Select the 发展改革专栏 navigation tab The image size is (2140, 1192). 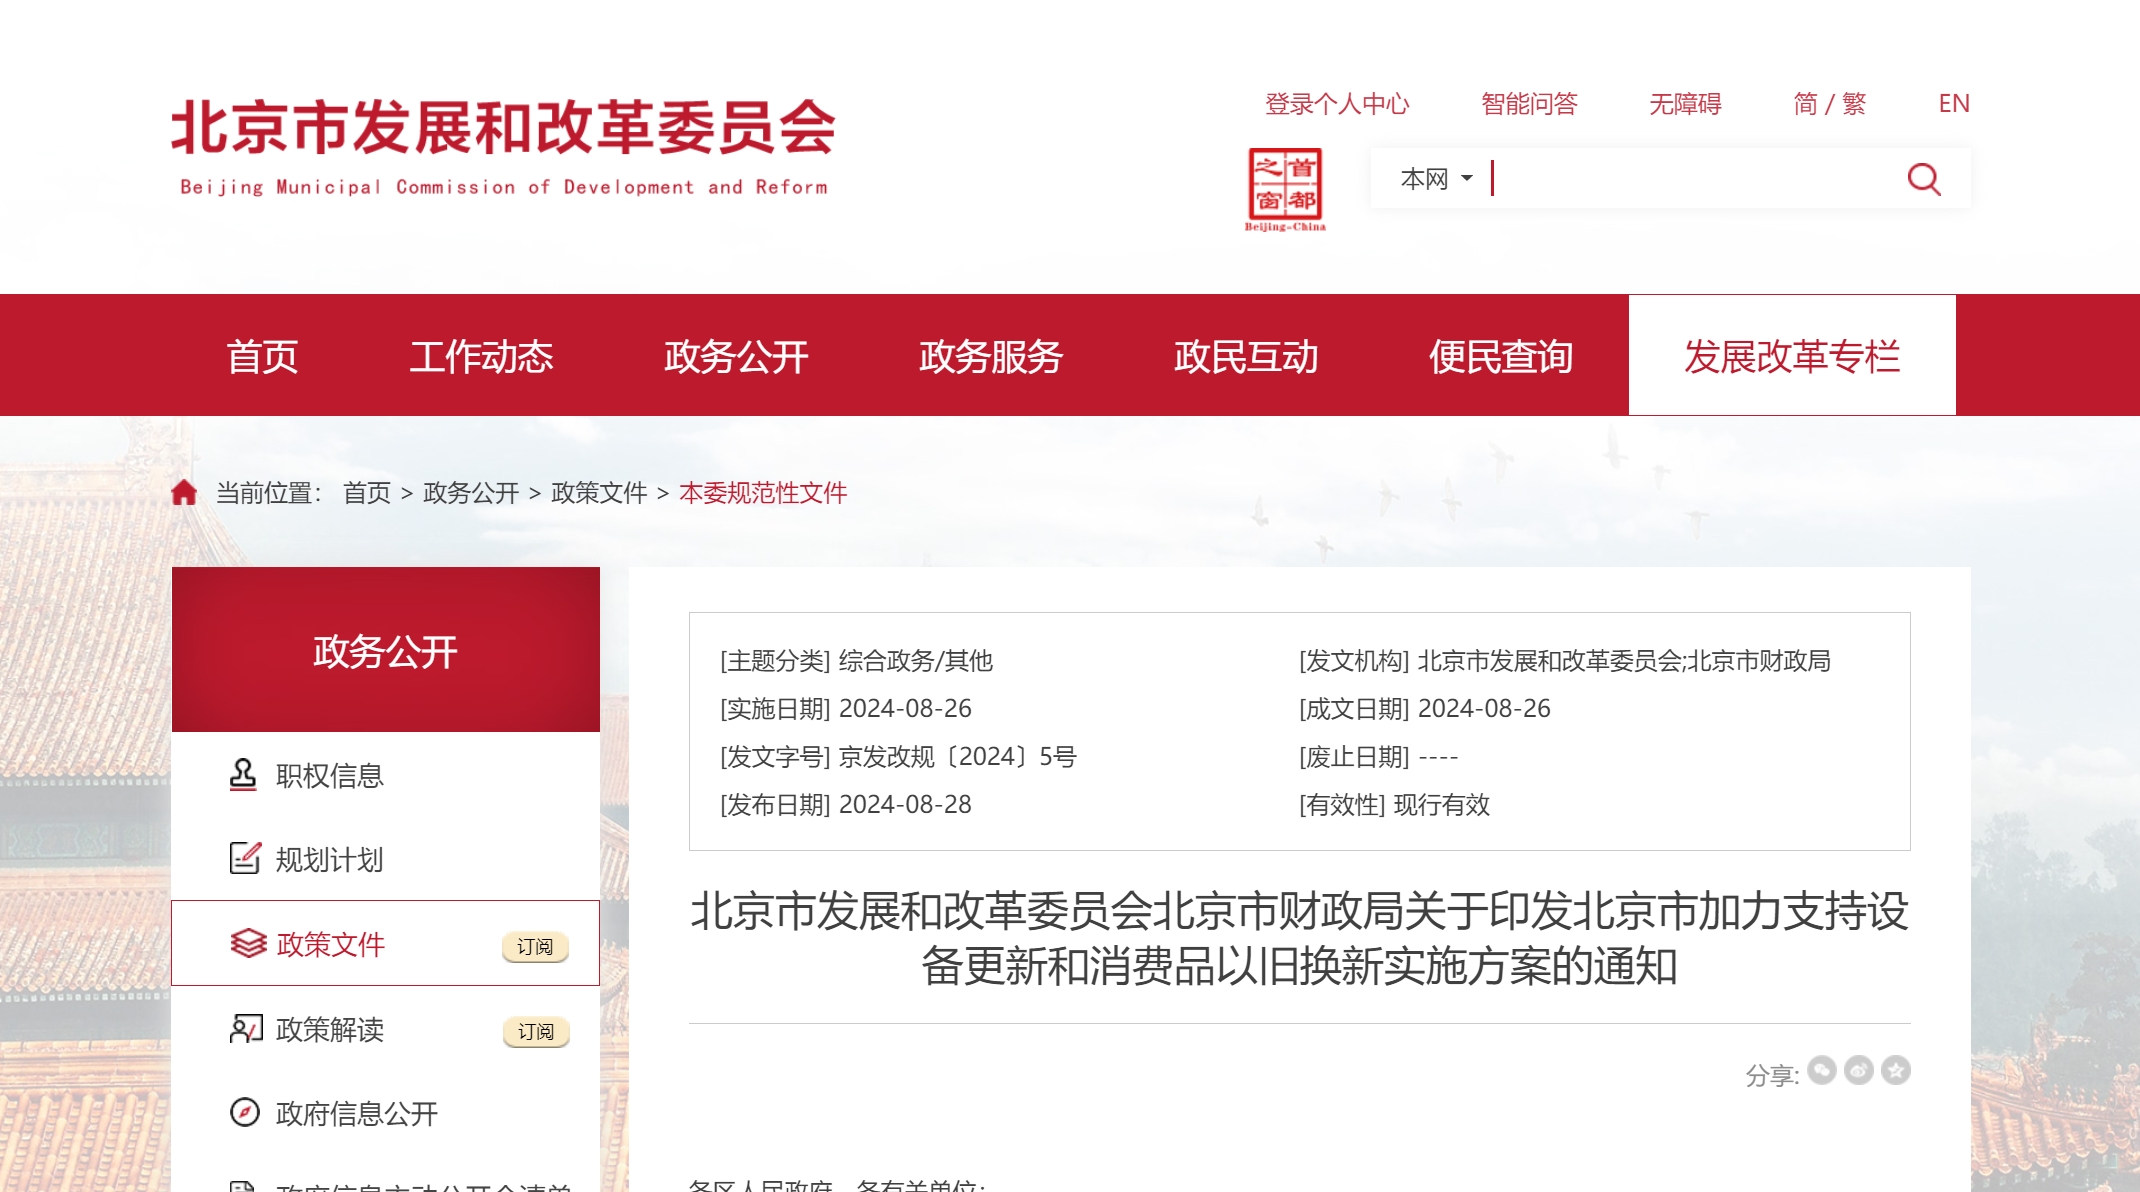pyautogui.click(x=1792, y=355)
